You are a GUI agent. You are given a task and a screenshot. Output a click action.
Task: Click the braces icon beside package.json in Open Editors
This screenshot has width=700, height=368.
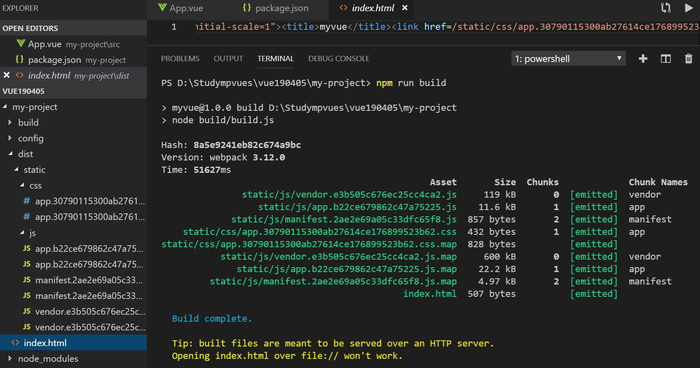click(20, 59)
